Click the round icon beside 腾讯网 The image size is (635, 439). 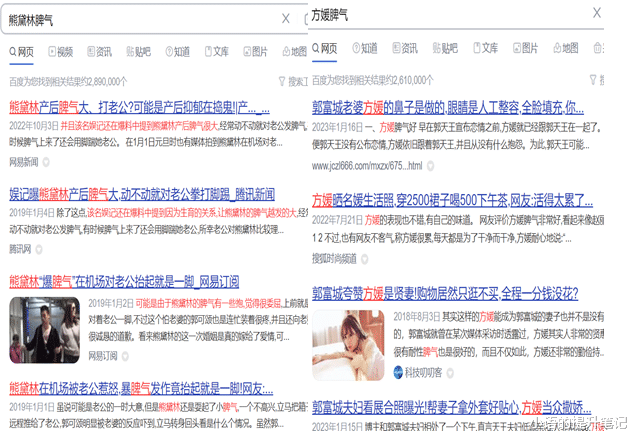point(39,249)
